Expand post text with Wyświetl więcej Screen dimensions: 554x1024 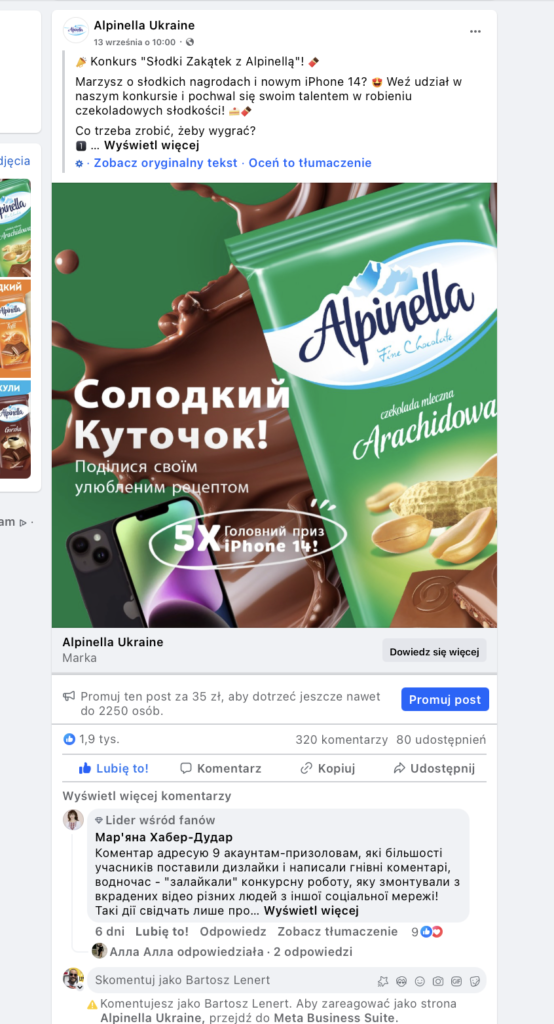[152, 145]
